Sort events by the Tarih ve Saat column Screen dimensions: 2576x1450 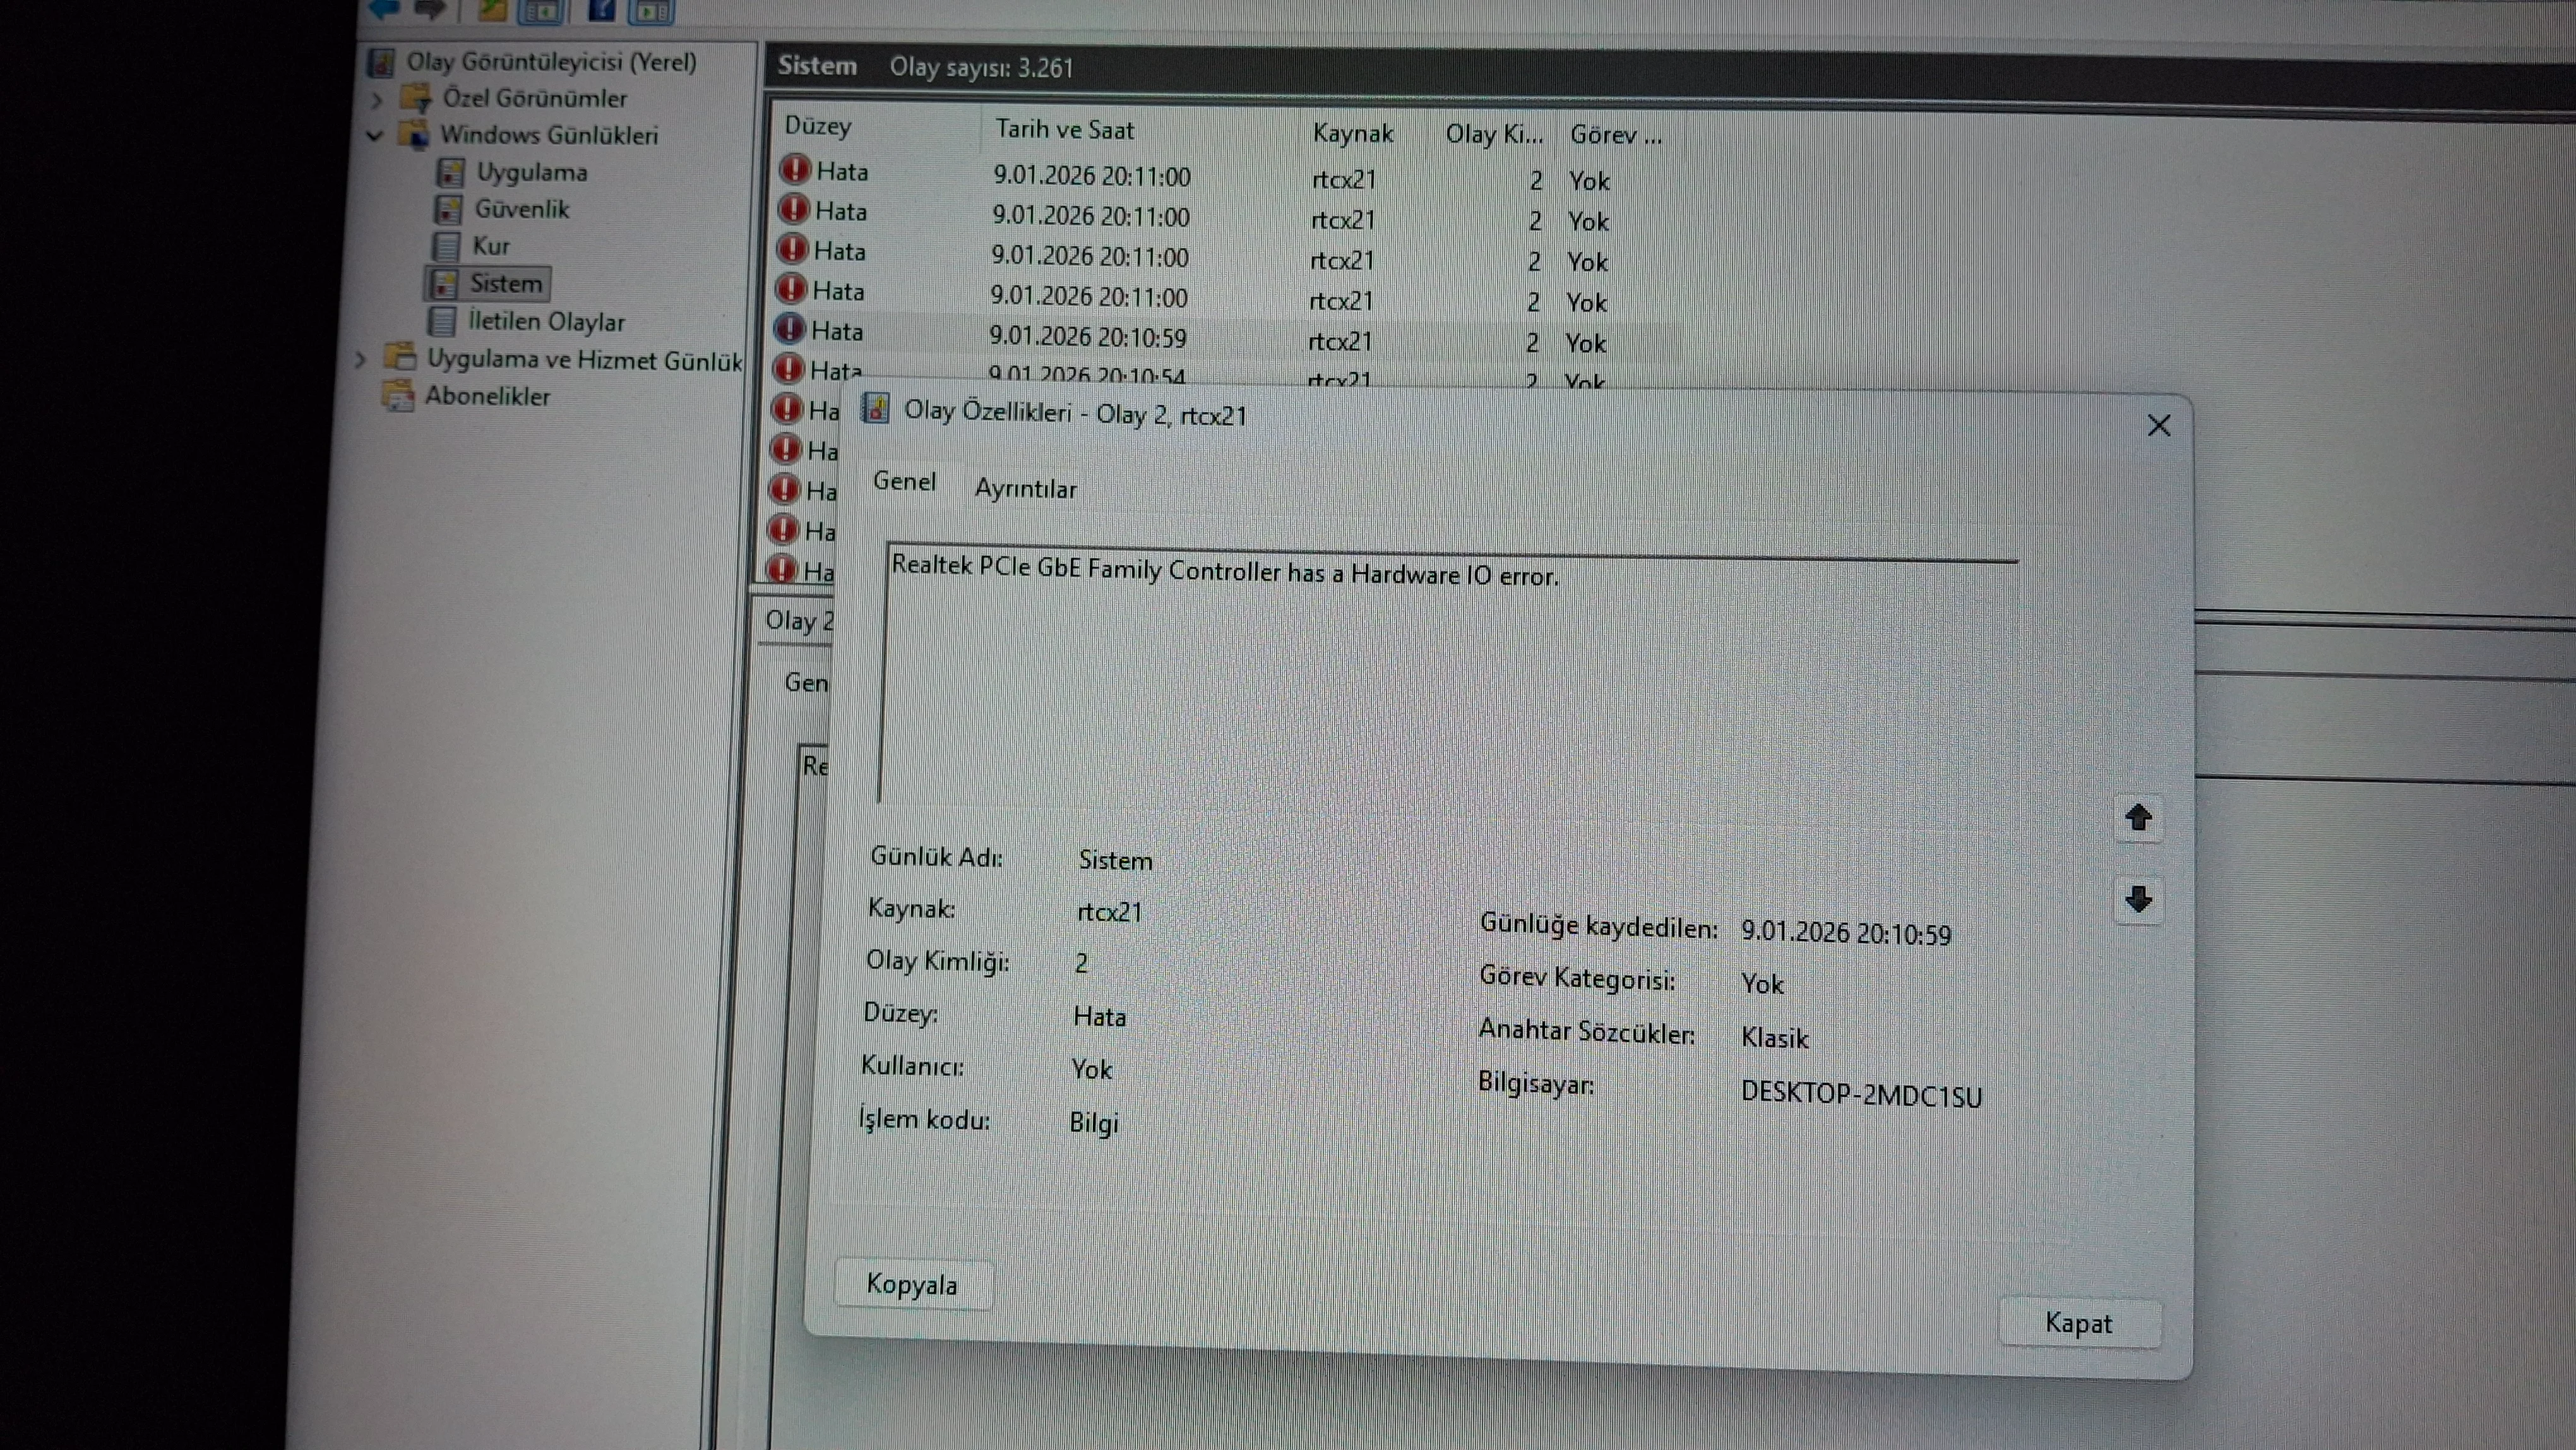(1064, 129)
